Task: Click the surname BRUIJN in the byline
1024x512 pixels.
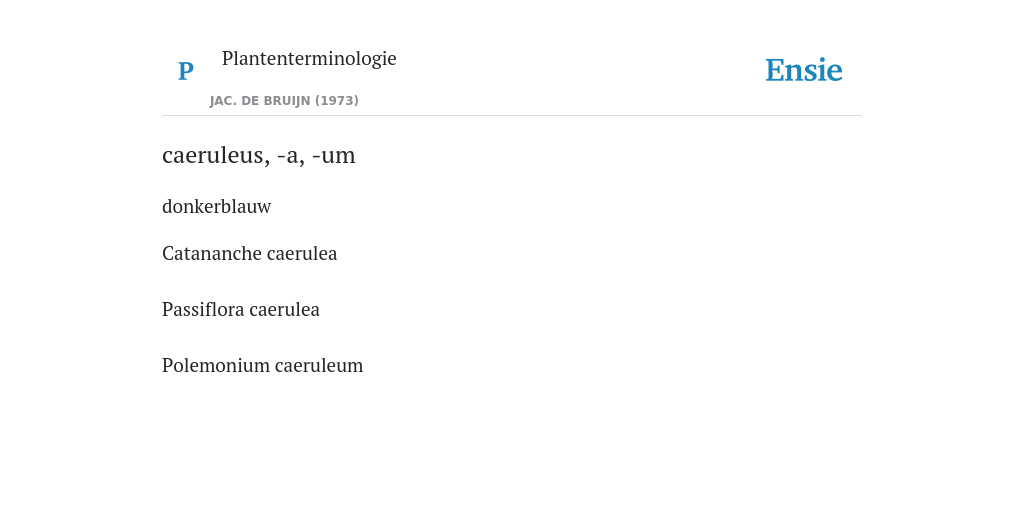Action: 287,101
